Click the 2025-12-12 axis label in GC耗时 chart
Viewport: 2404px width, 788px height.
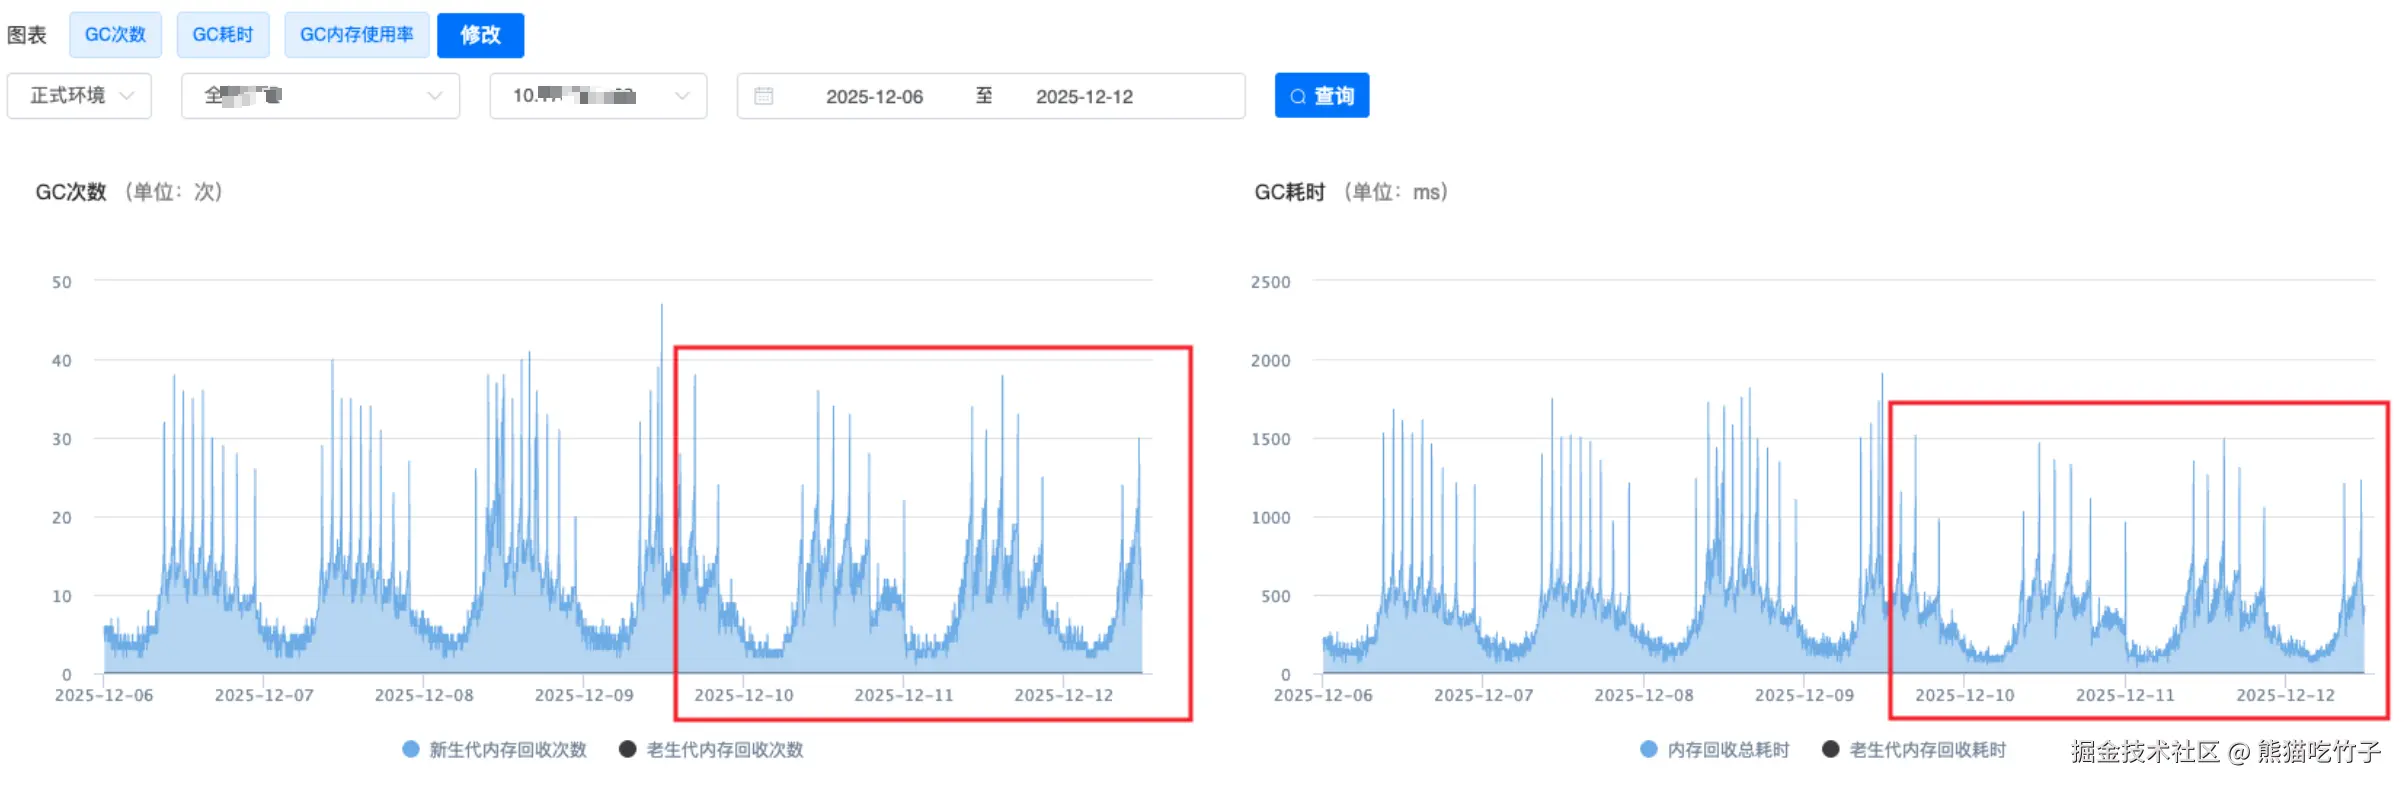point(2285,695)
